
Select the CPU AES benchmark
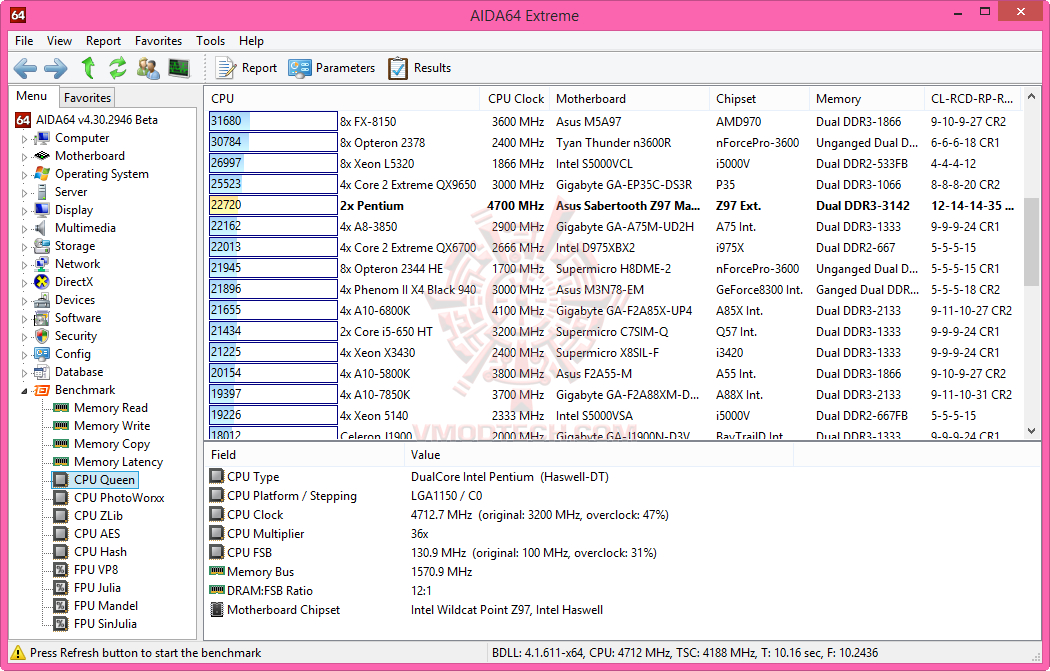97,534
